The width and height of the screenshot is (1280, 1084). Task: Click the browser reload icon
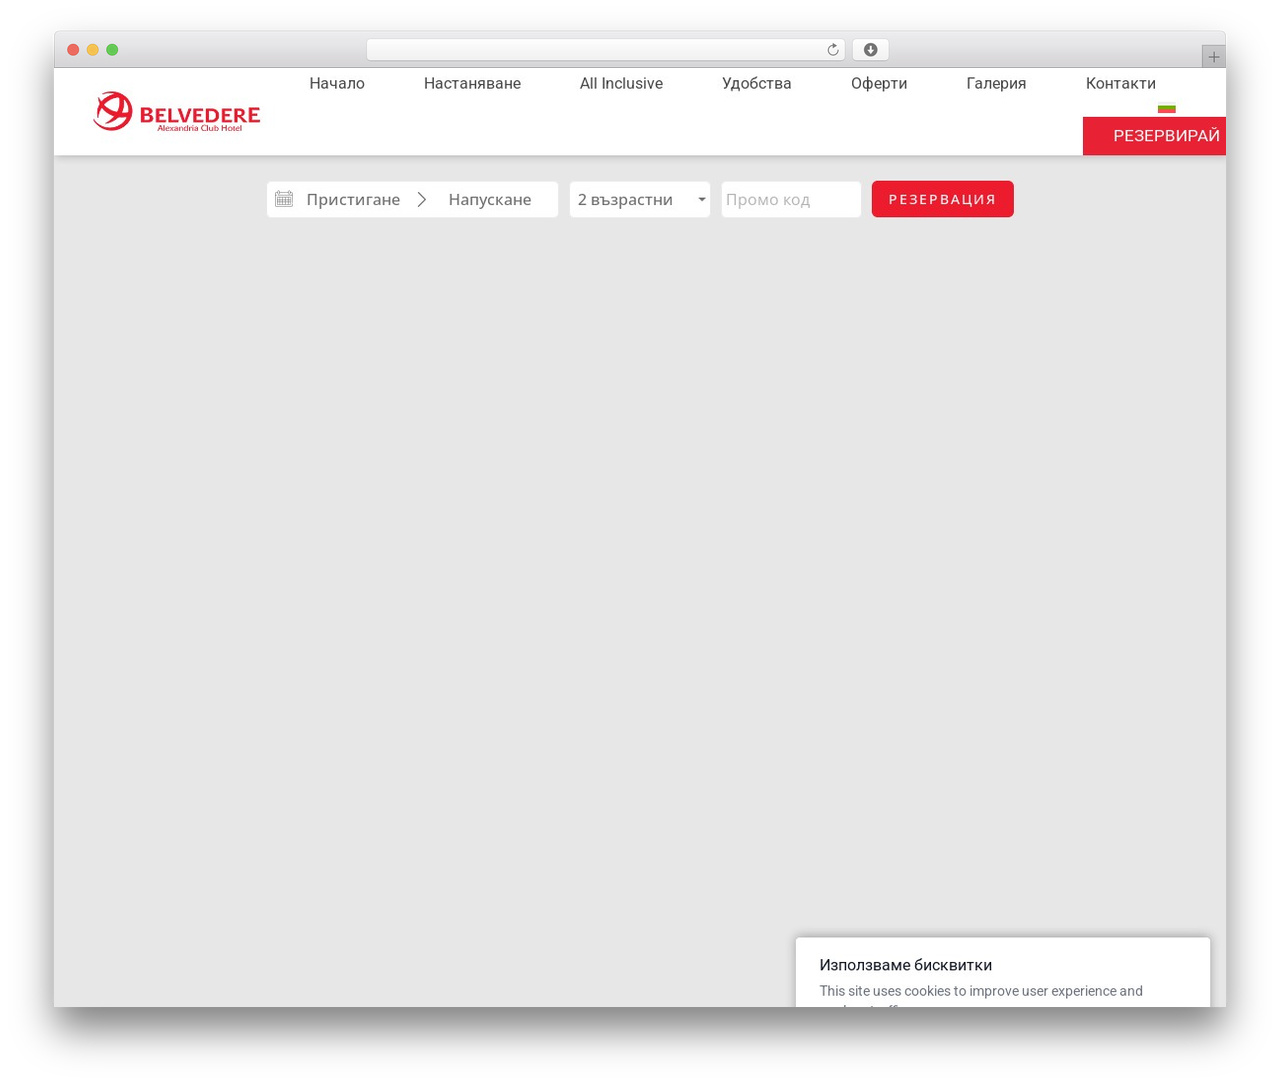[832, 50]
